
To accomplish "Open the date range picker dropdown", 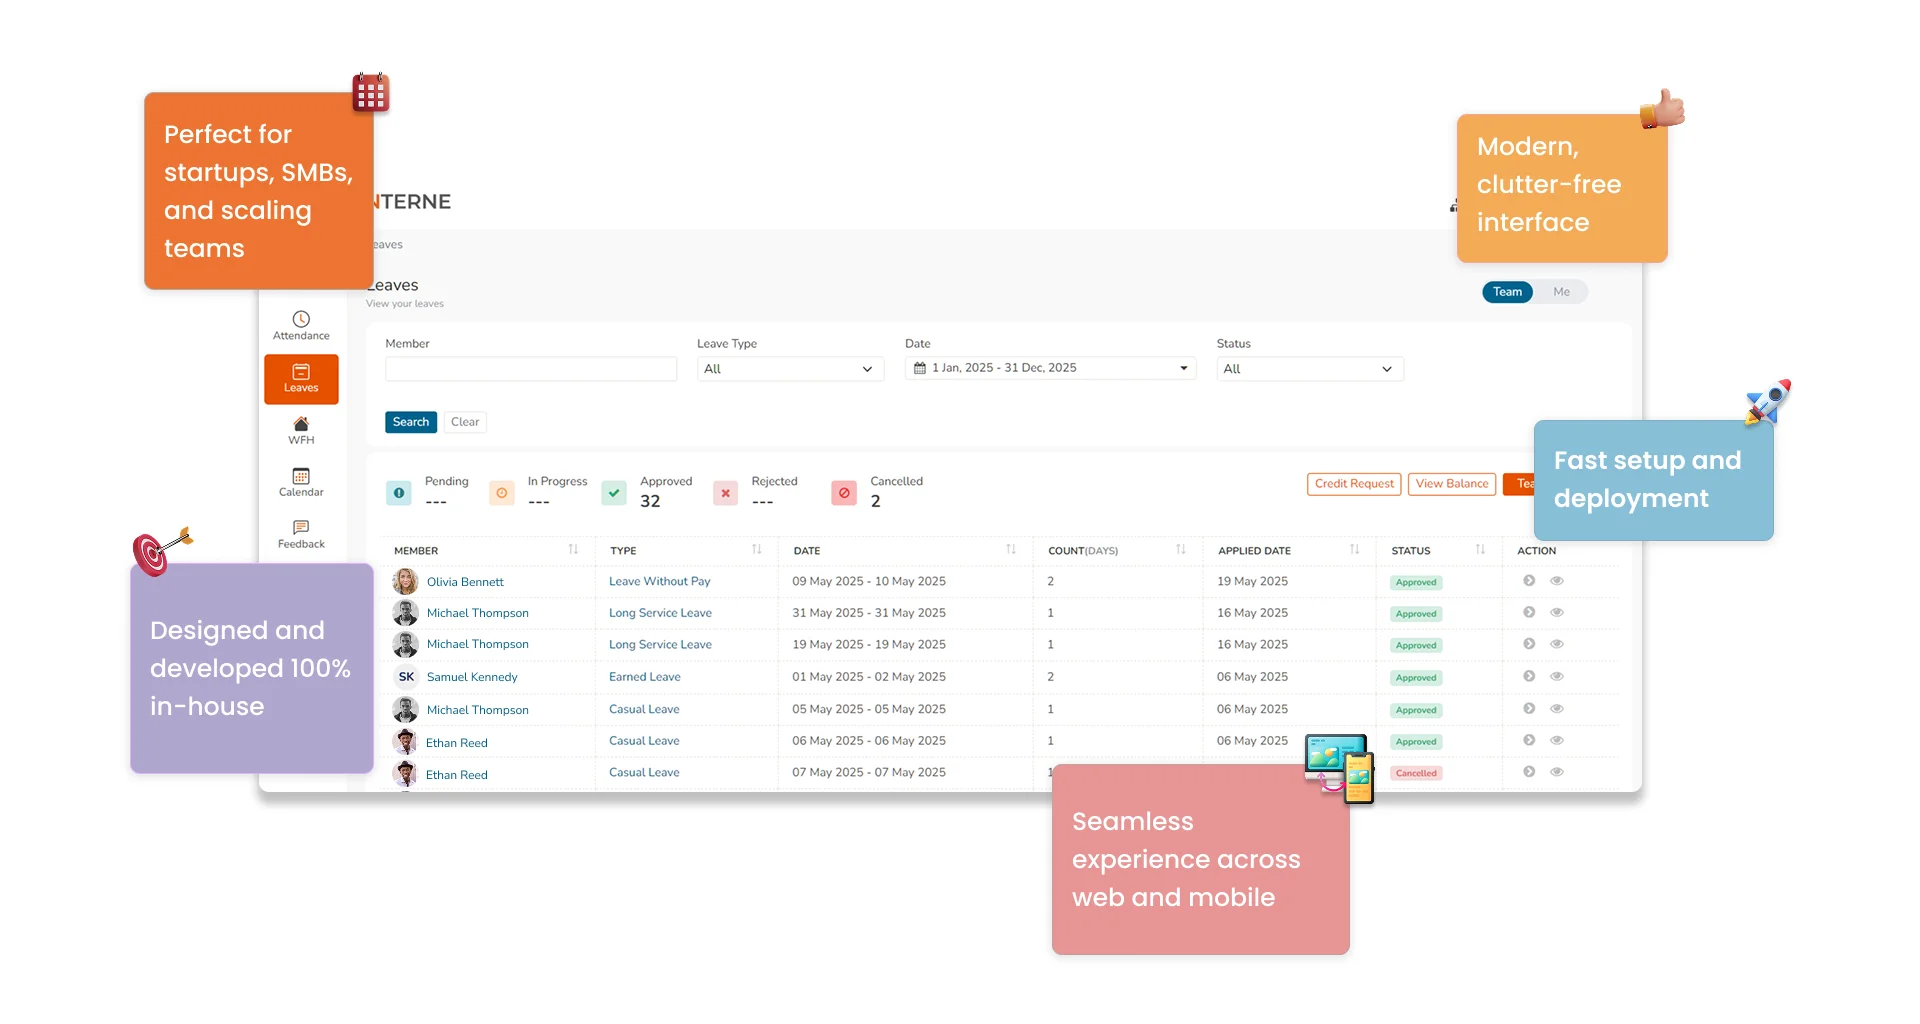I will pyautogui.click(x=1050, y=368).
